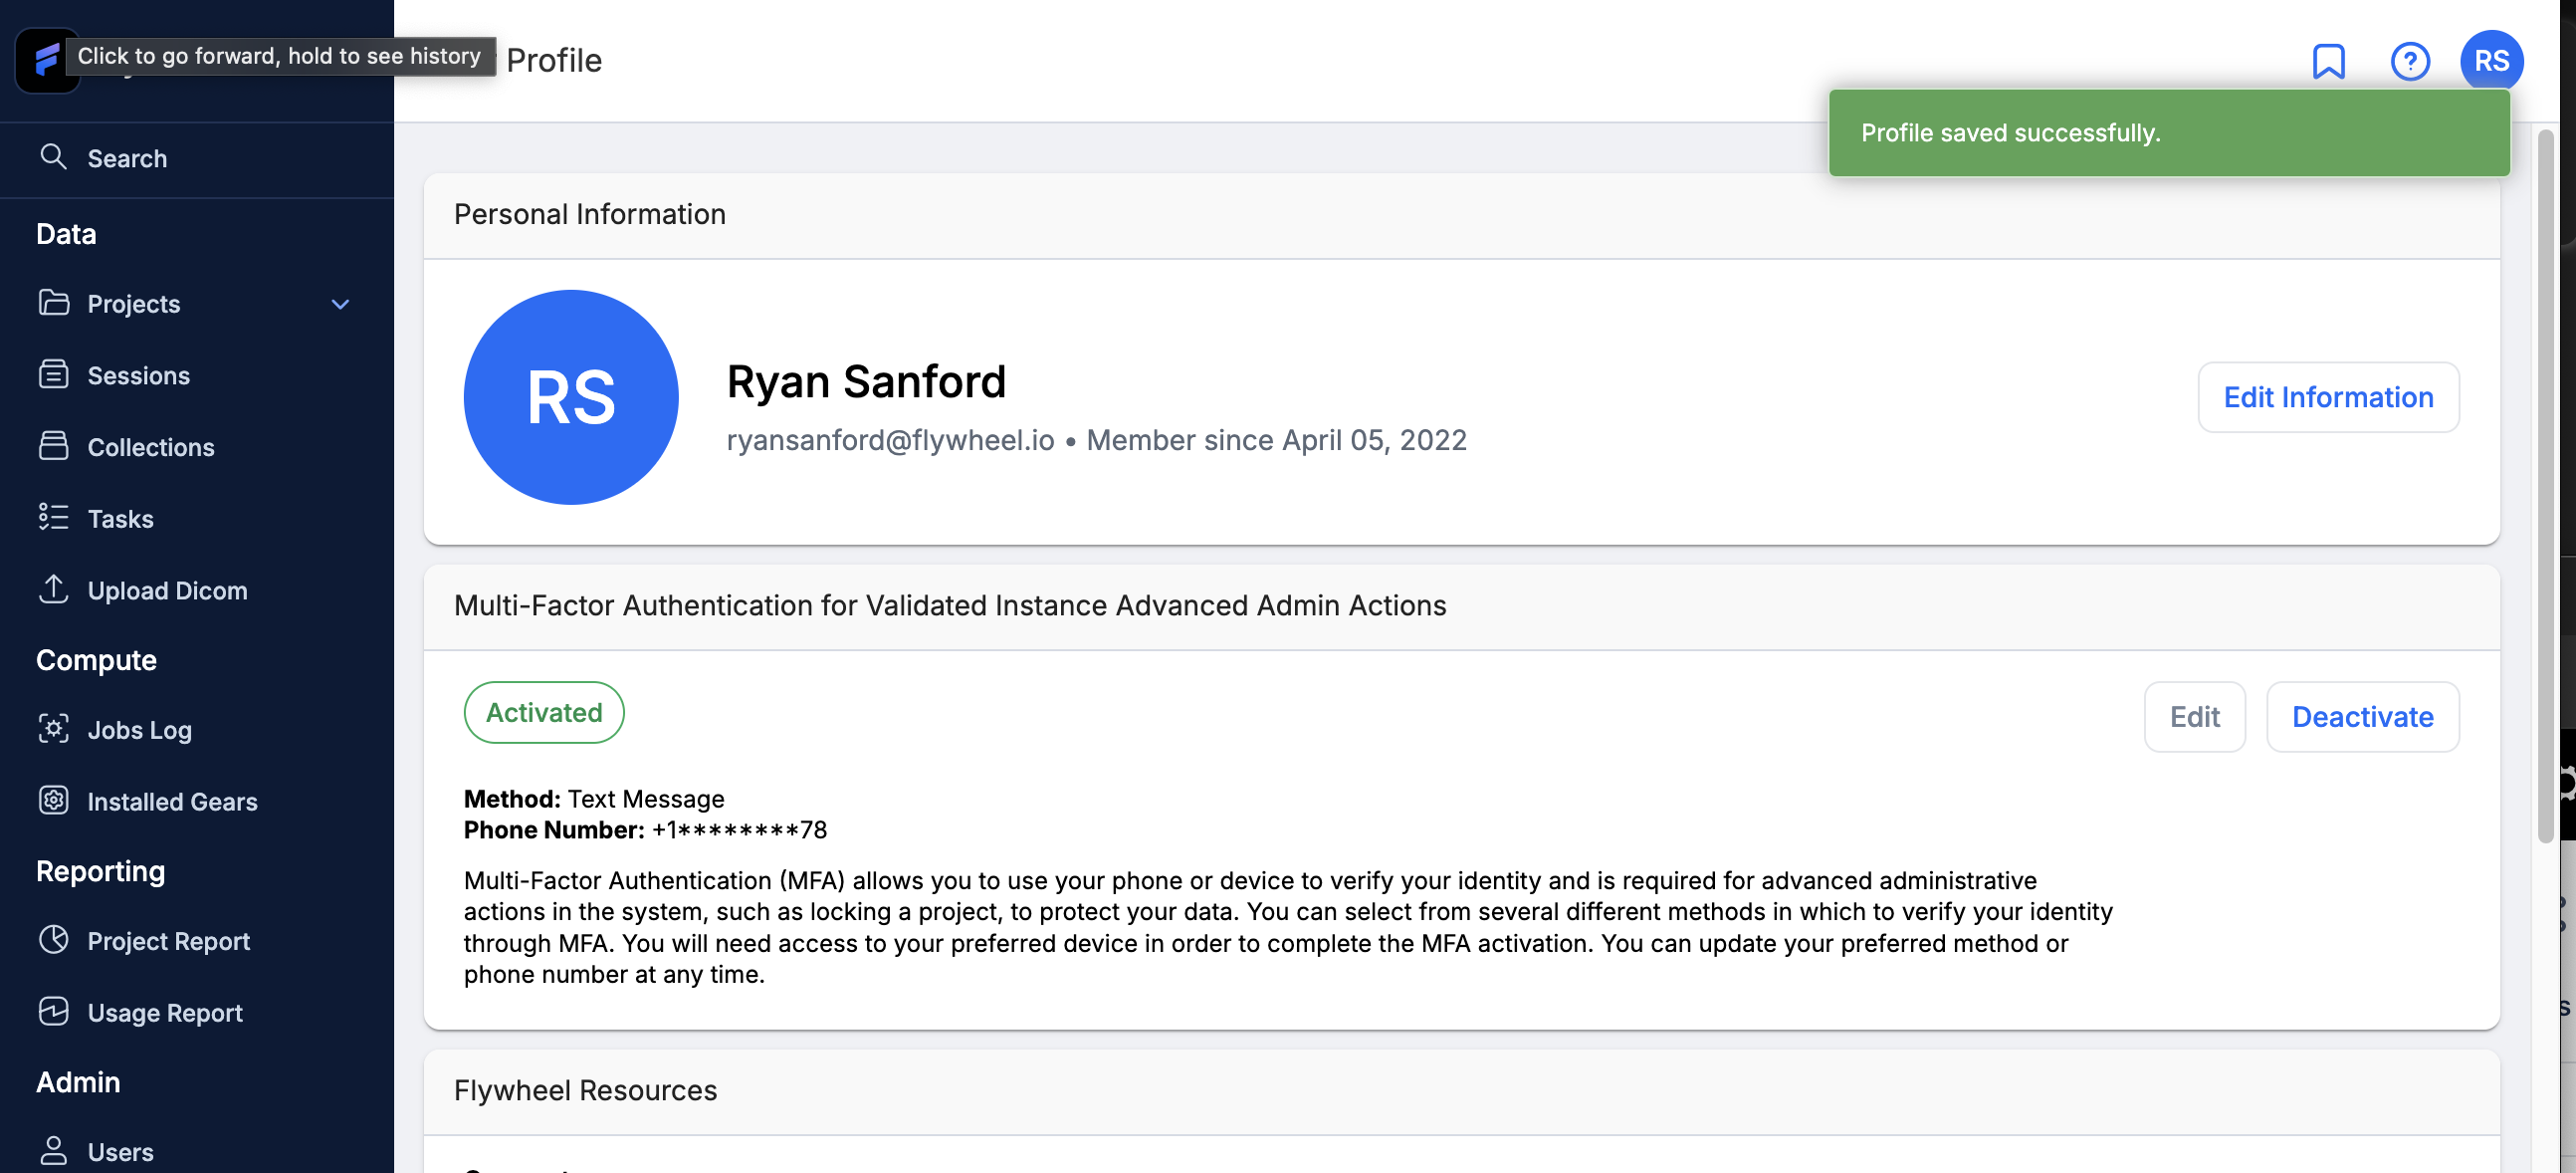Click the Deactivate MFA button
Viewport: 2576px width, 1173px height.
(x=2362, y=717)
